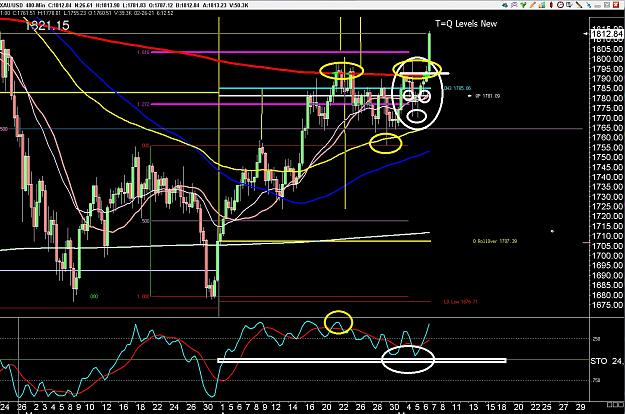Click the 480 Min timeframe label

coord(35,5)
